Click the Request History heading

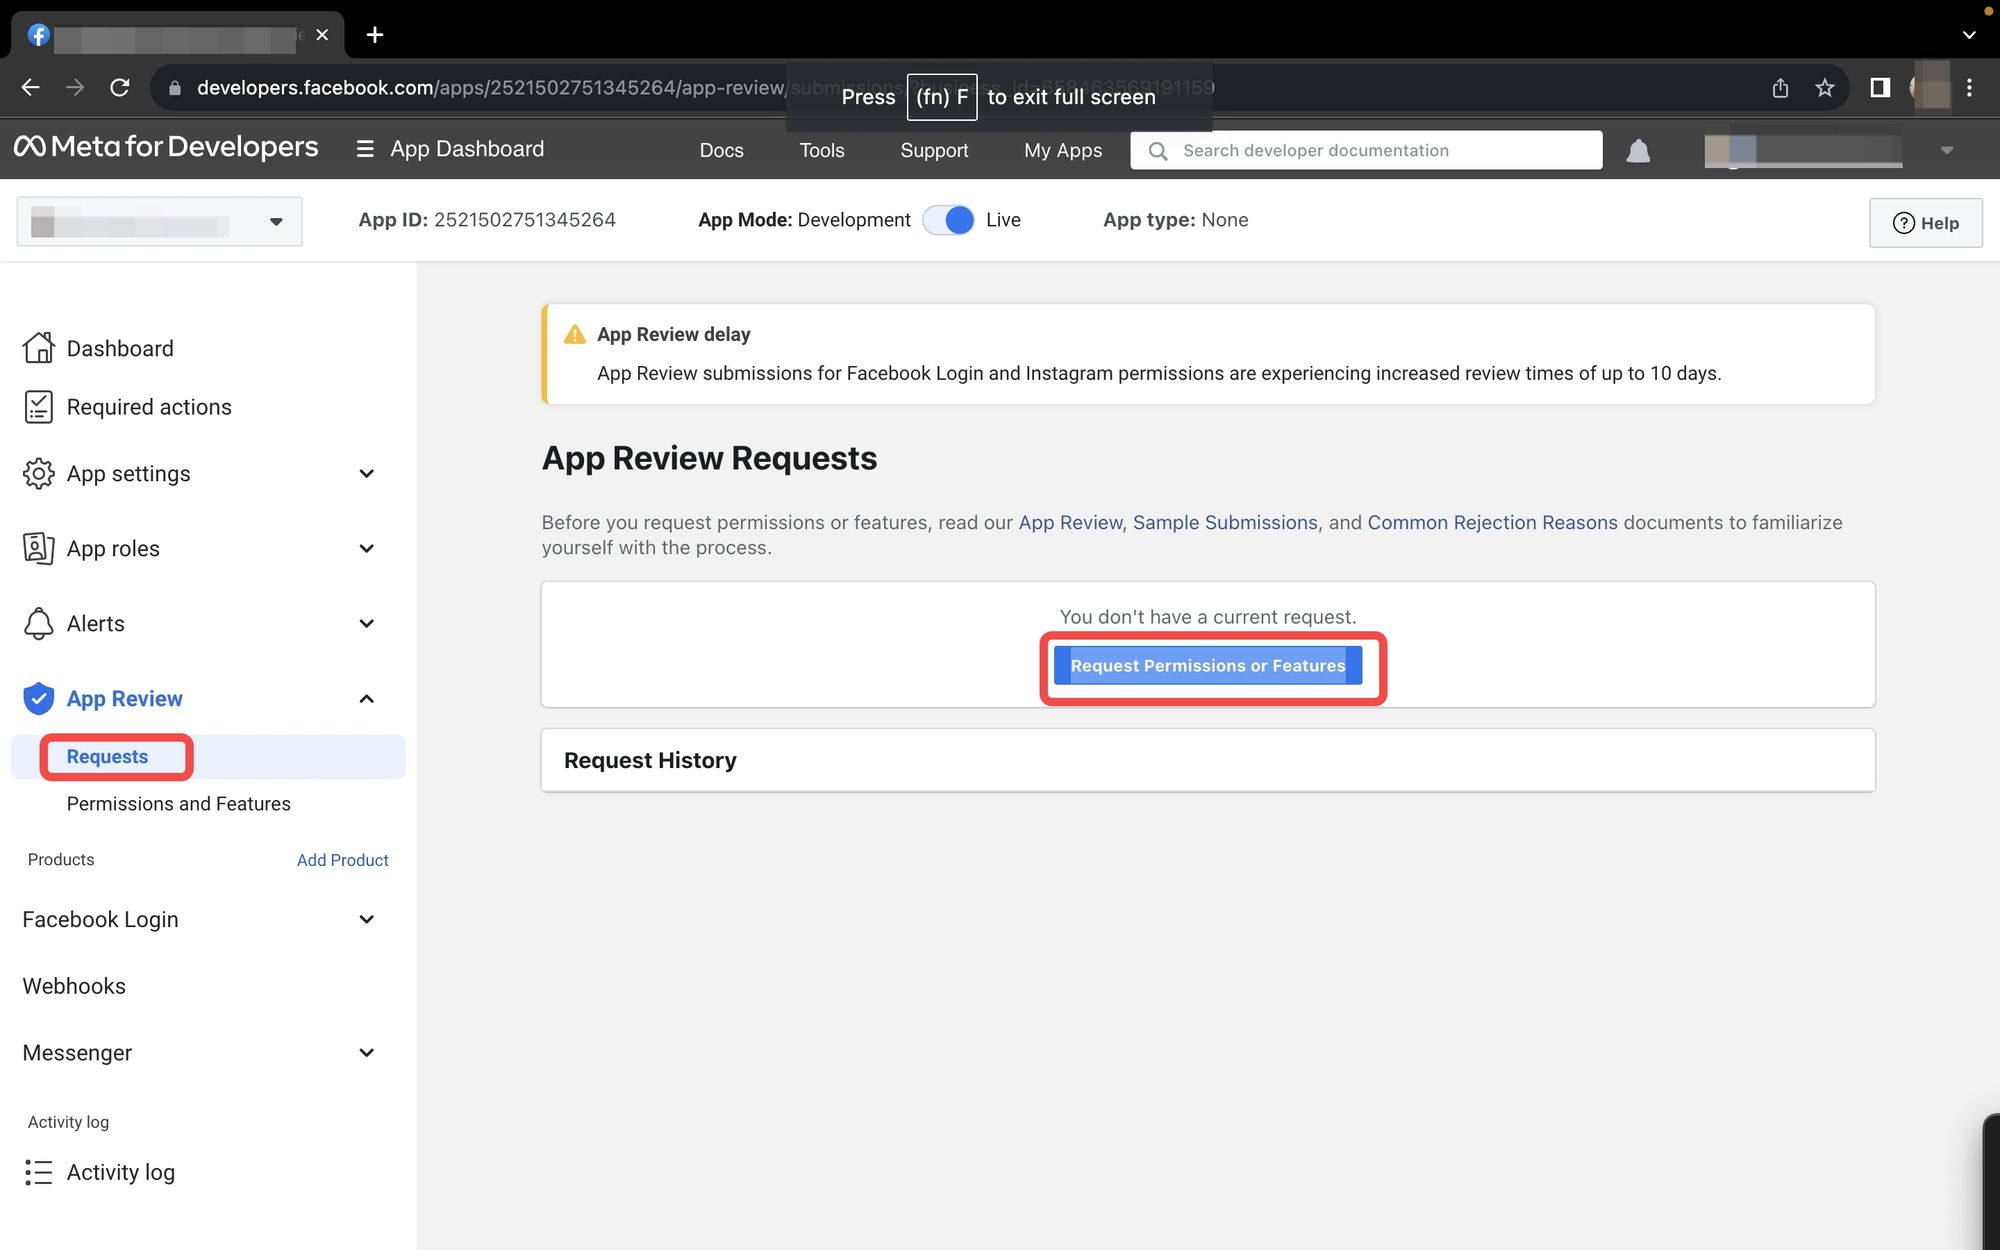650,761
